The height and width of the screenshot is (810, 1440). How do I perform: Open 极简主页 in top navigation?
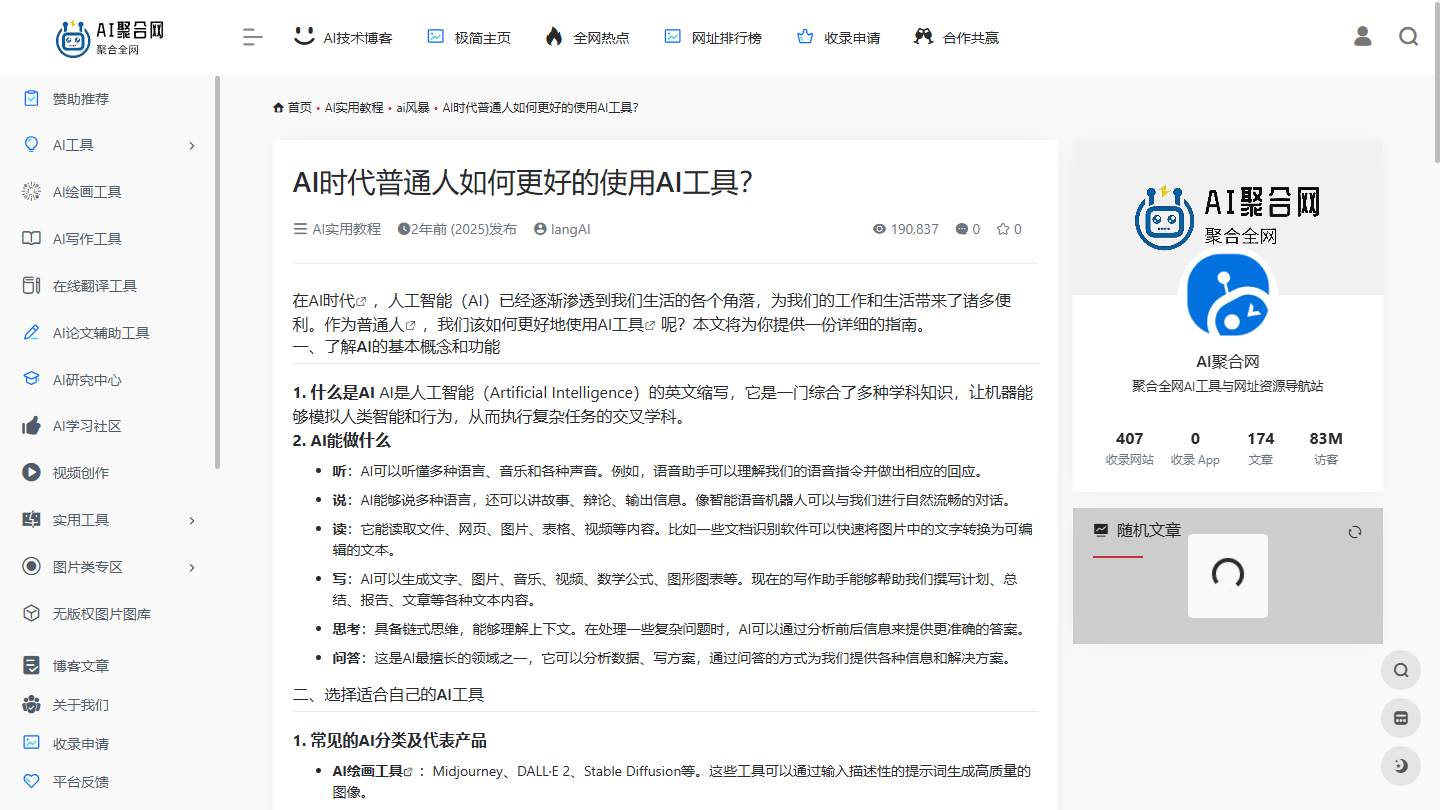pyautogui.click(x=469, y=37)
